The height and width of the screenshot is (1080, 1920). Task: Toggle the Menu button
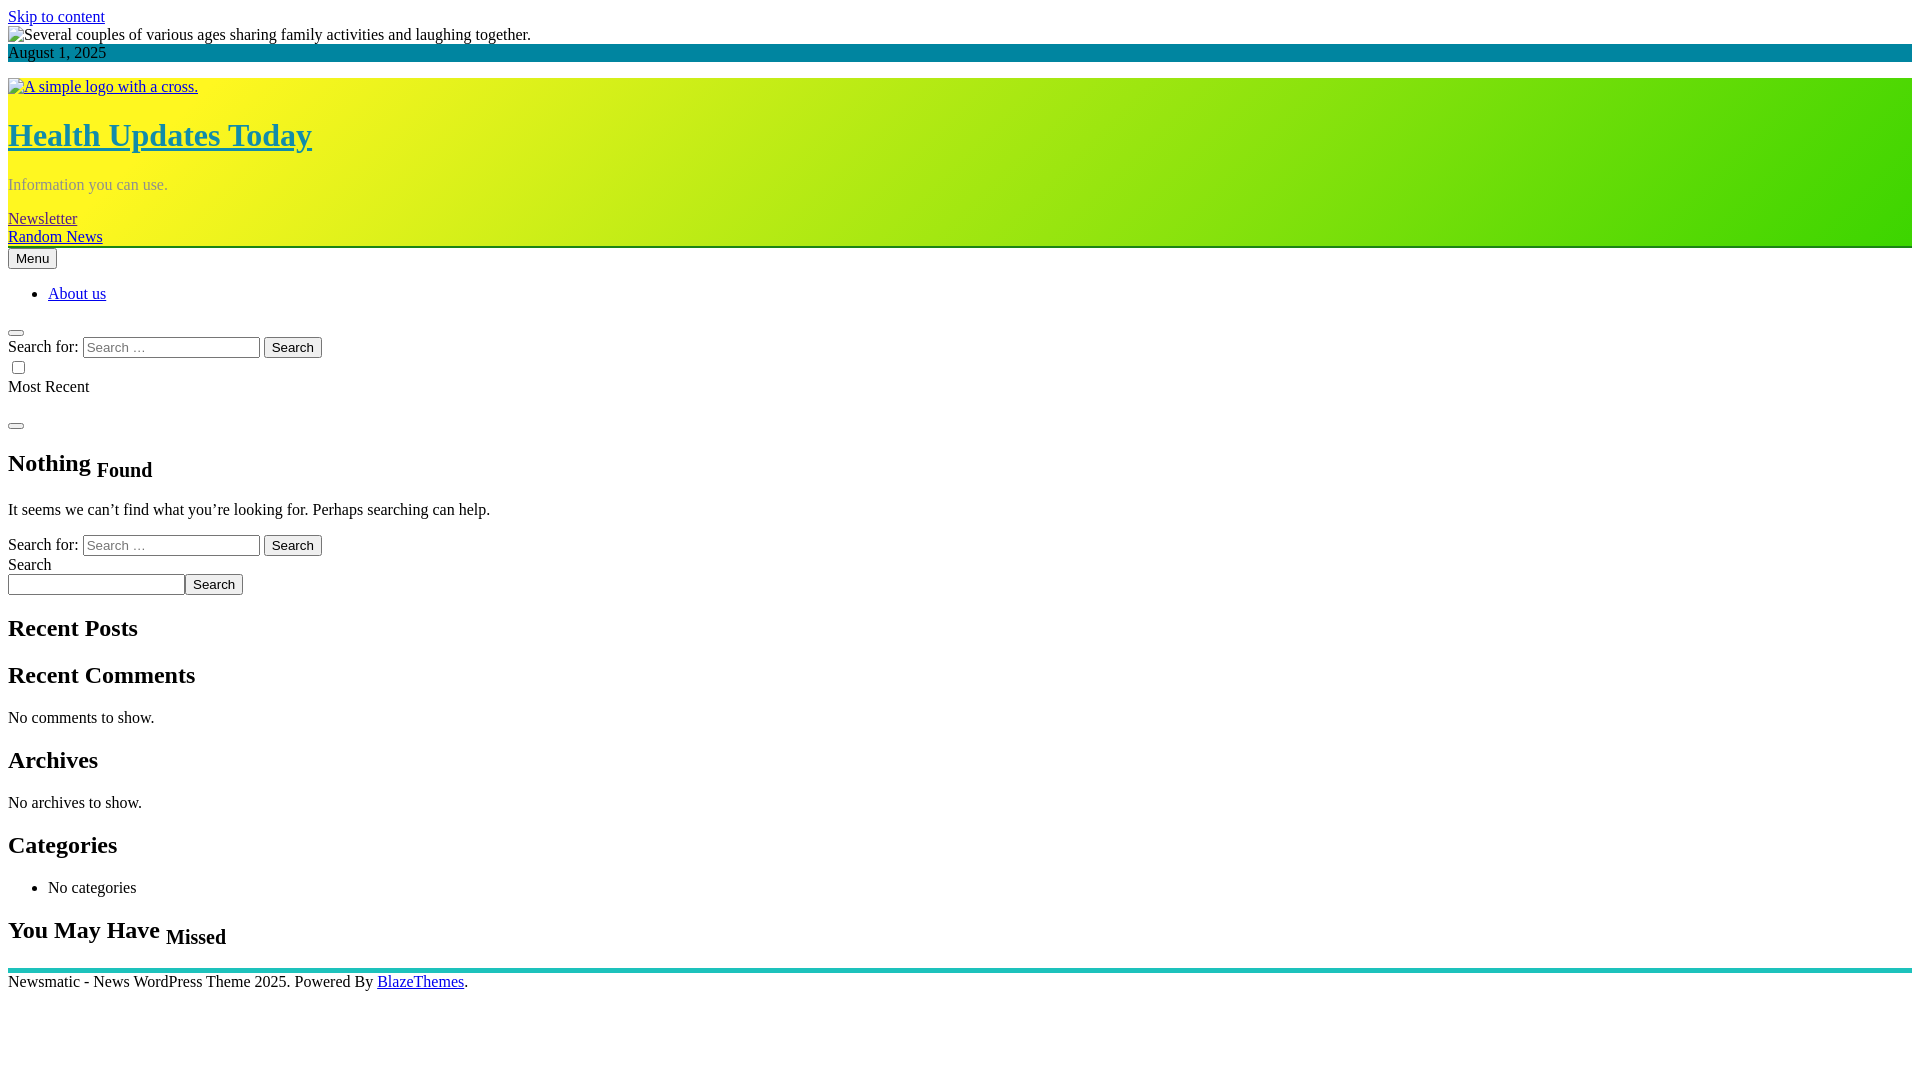32,258
